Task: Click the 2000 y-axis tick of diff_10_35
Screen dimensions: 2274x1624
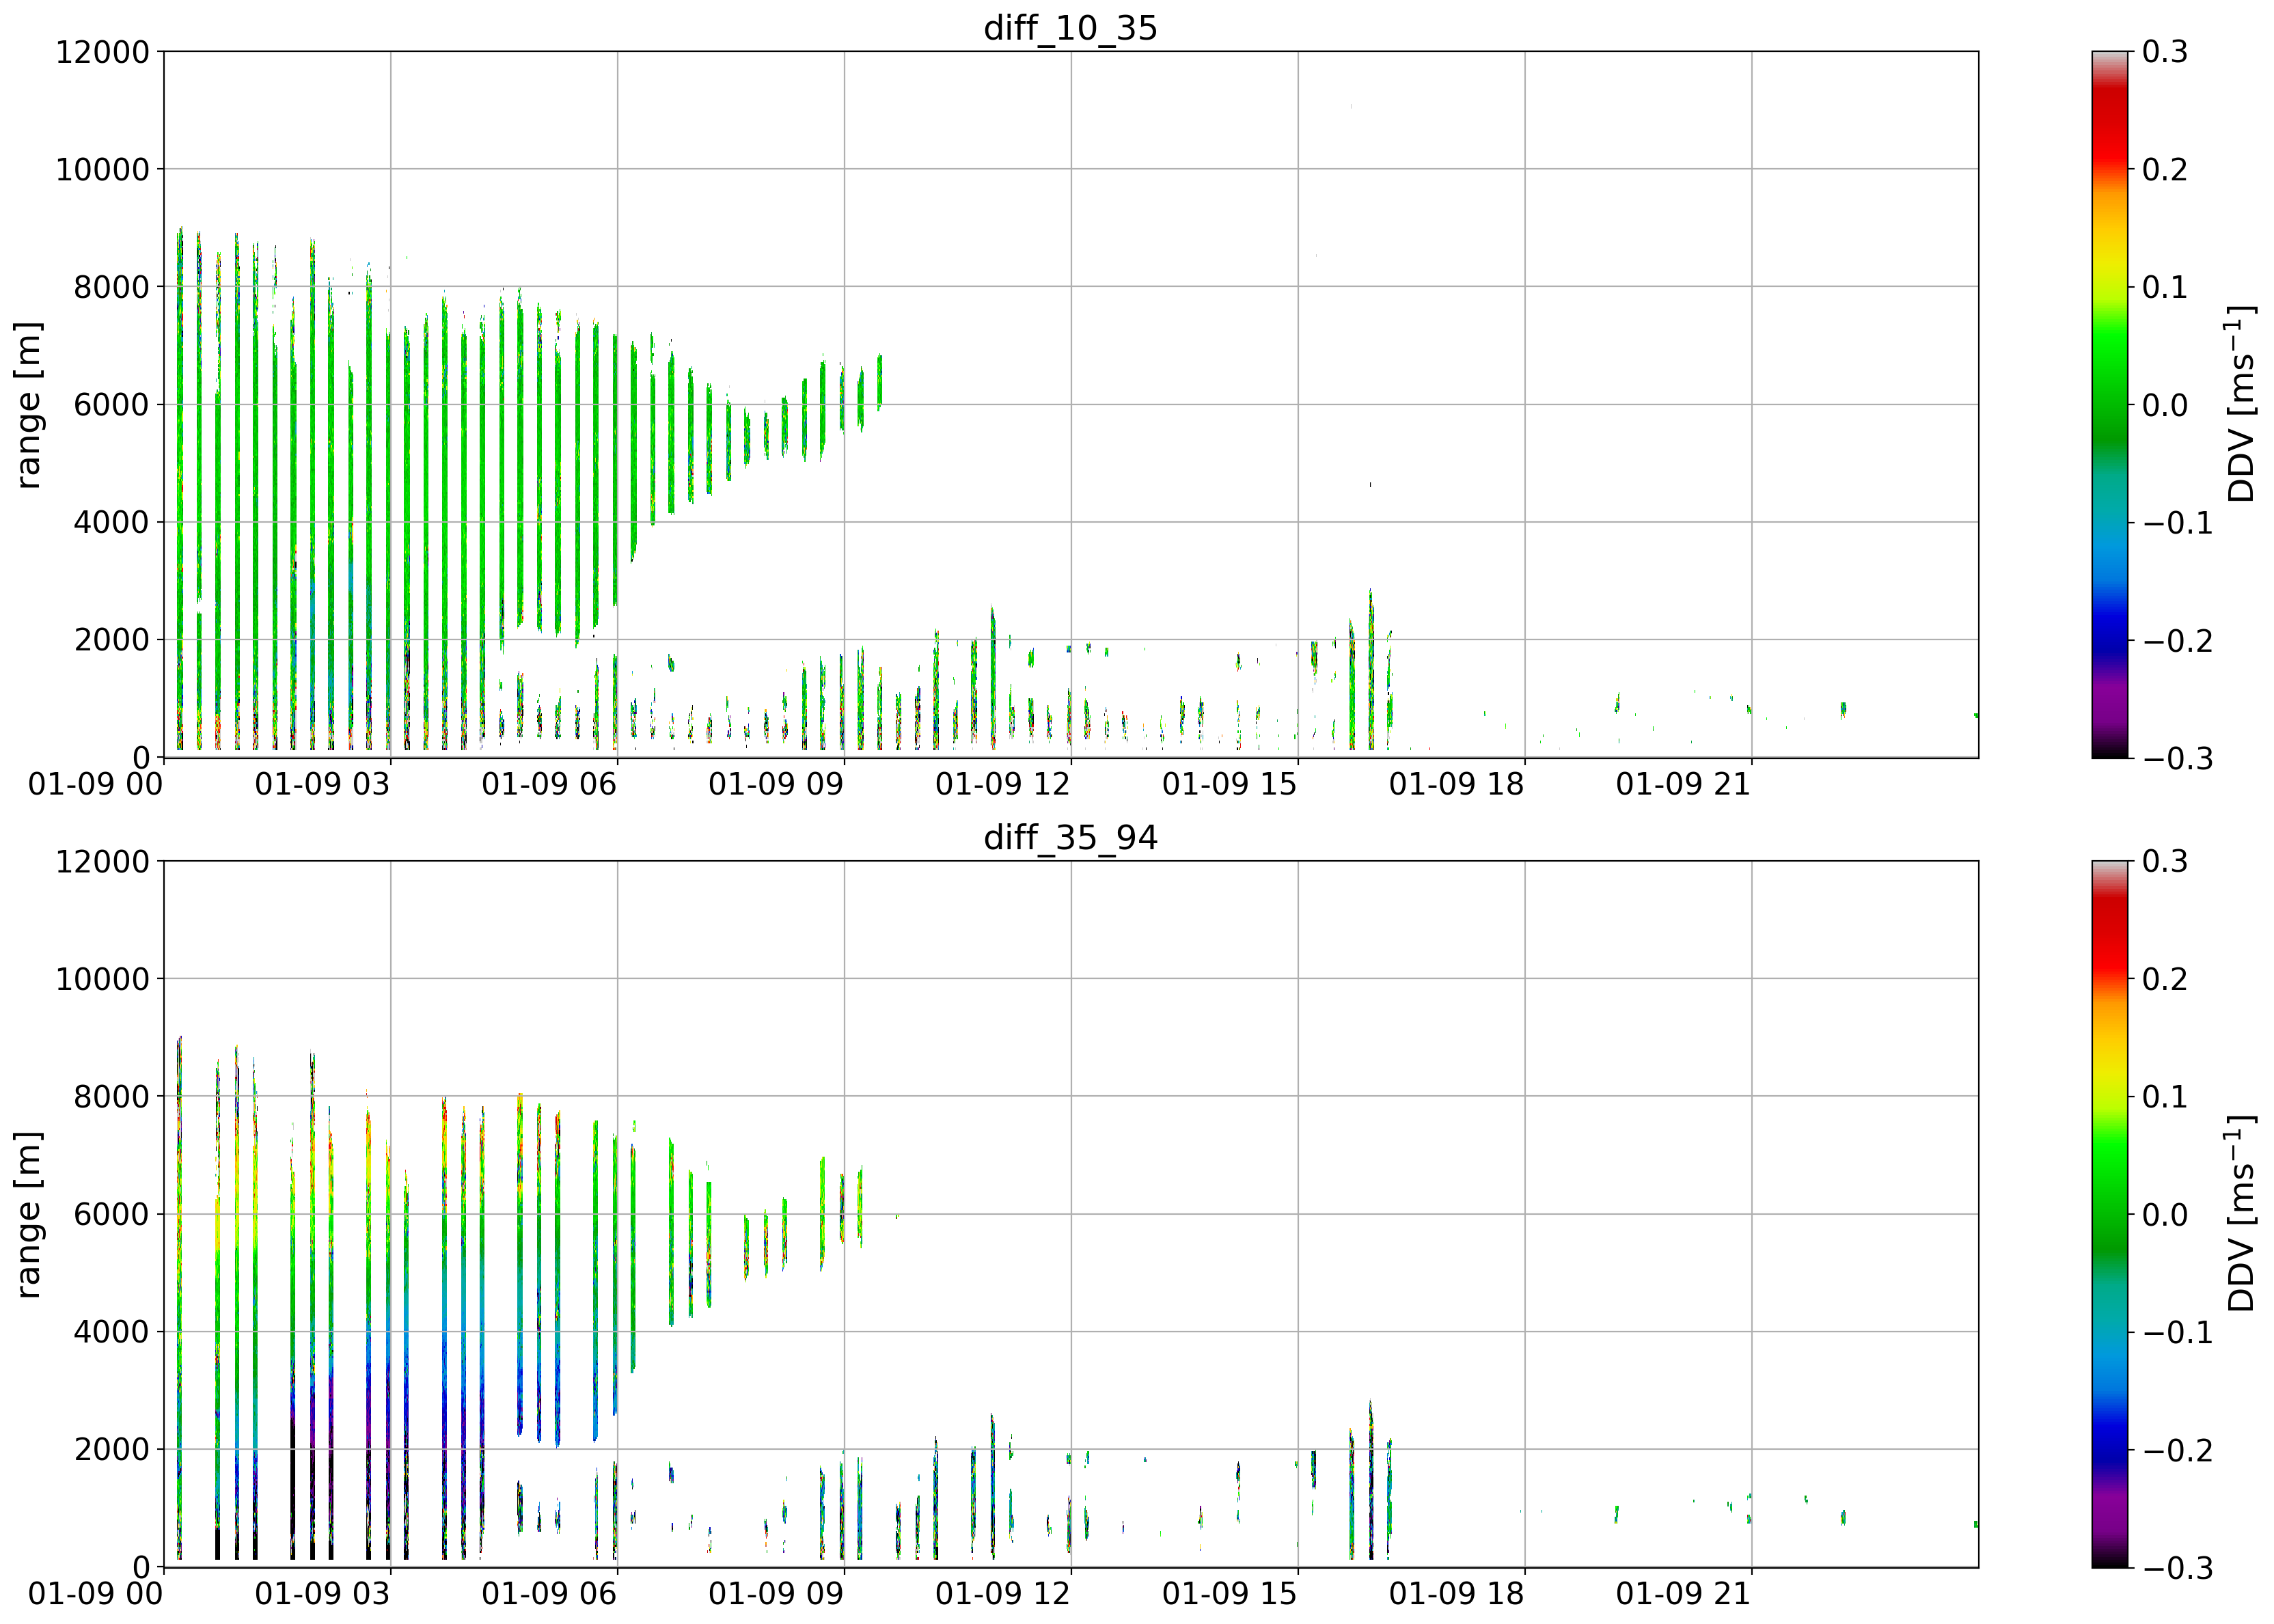Action: pyautogui.click(x=111, y=640)
